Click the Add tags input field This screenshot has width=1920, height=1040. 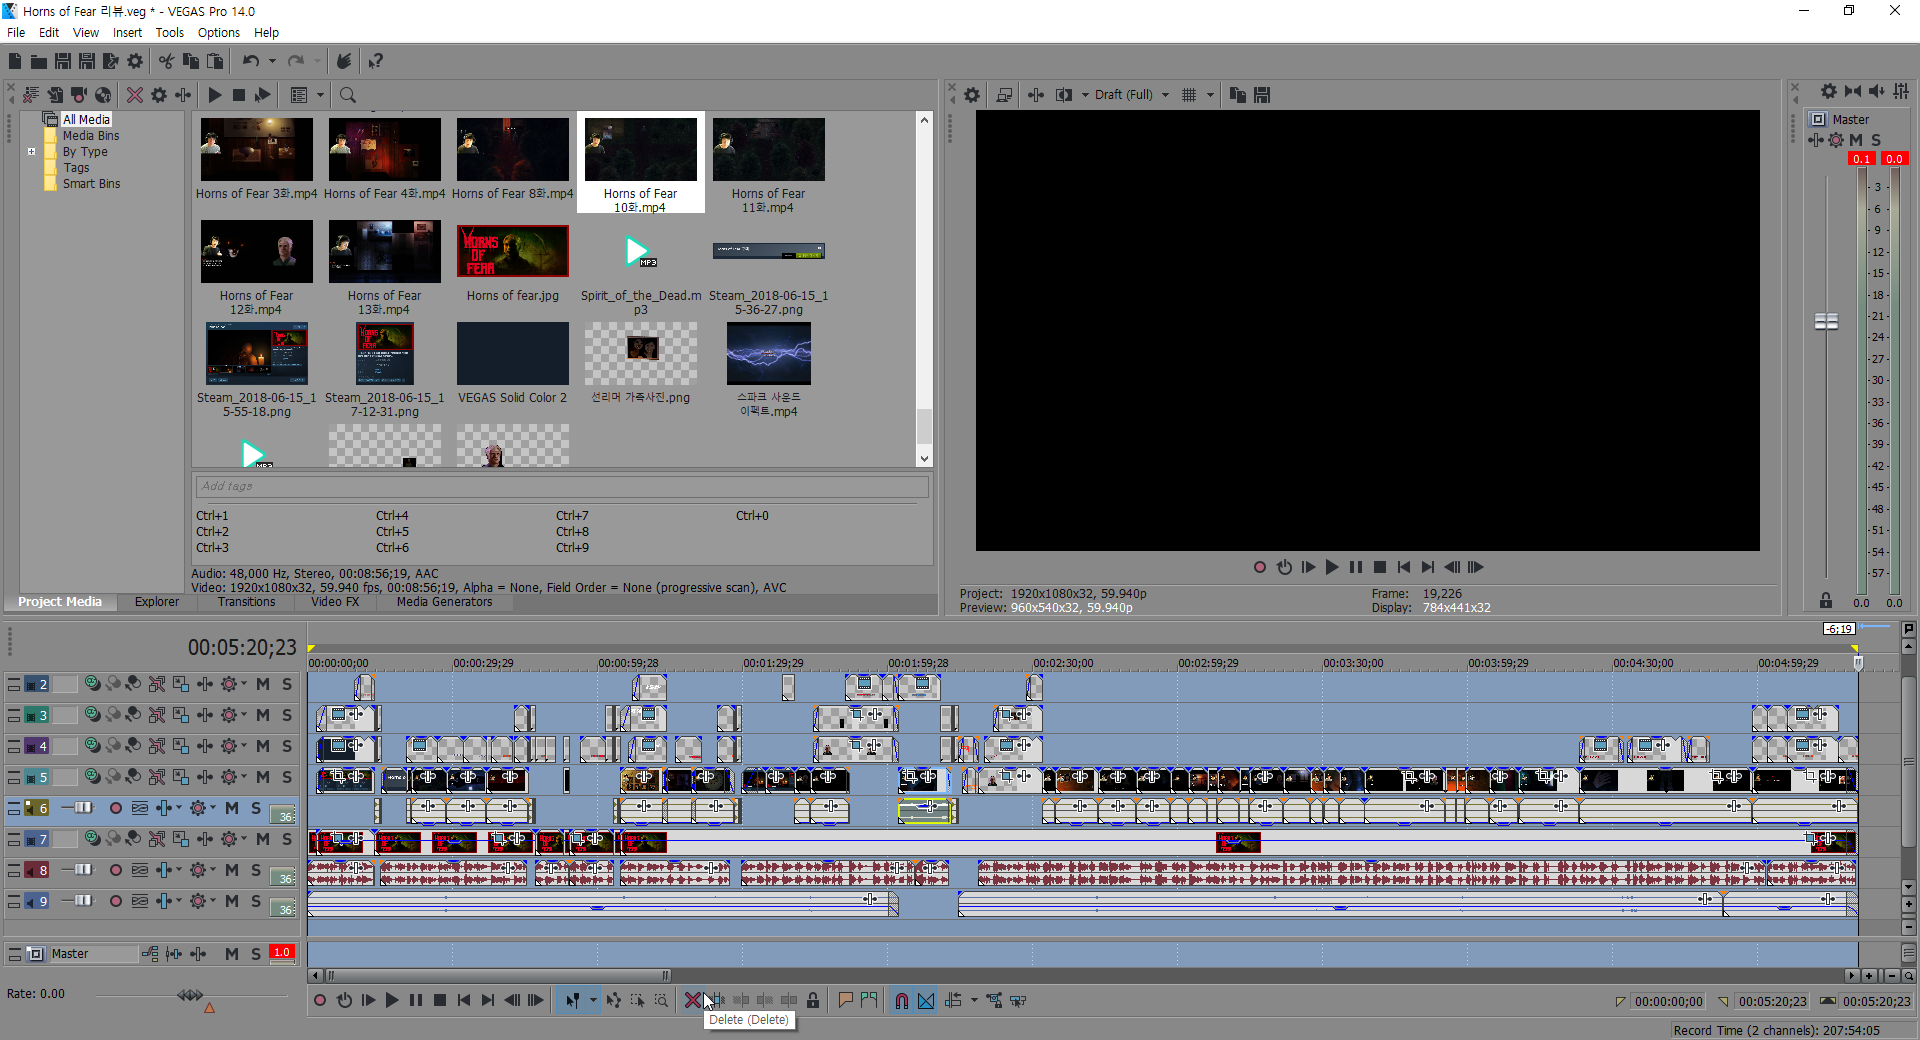pyautogui.click(x=562, y=486)
